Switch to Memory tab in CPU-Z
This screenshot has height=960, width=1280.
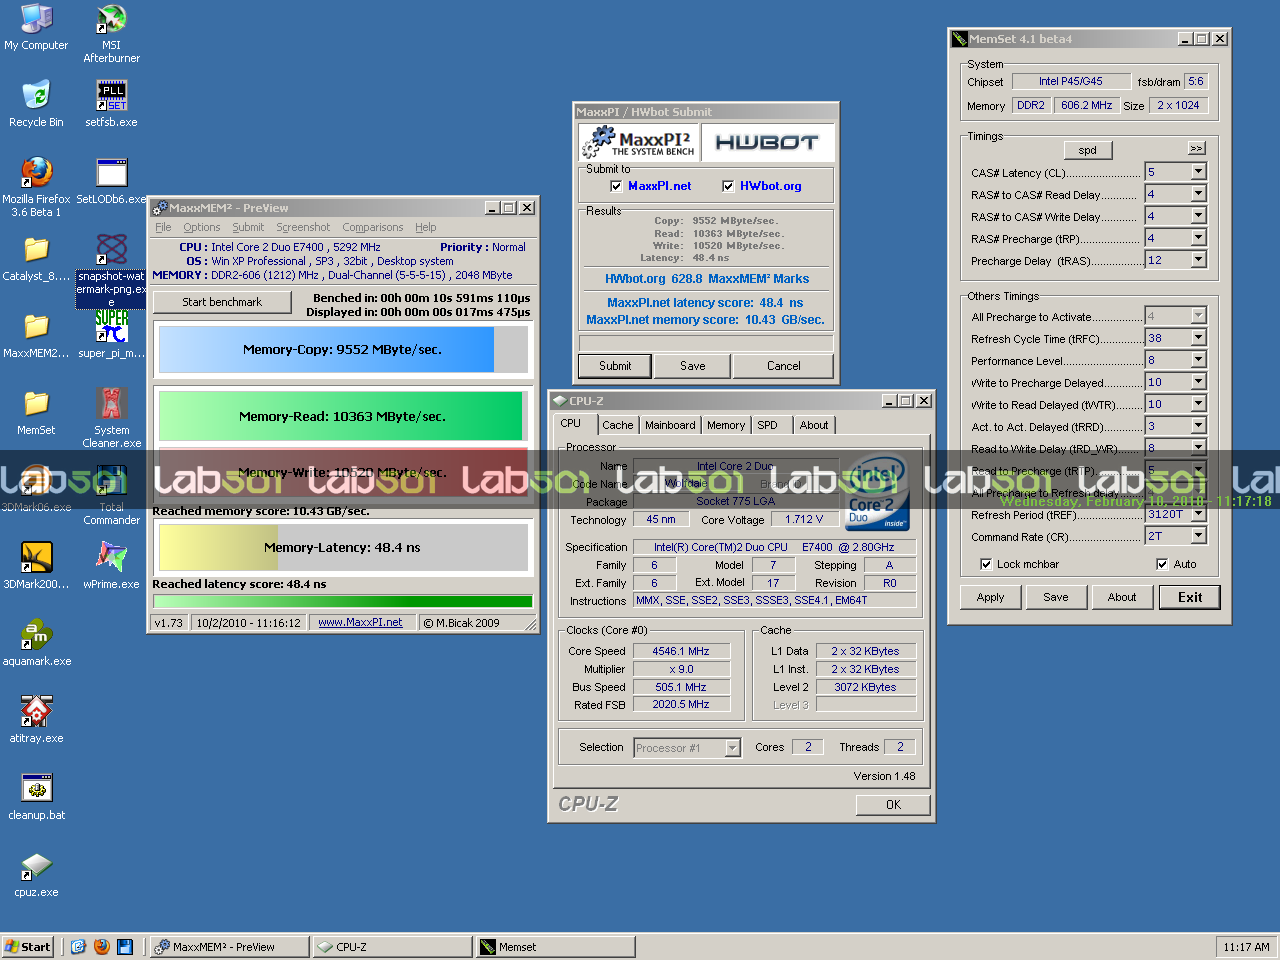point(726,425)
